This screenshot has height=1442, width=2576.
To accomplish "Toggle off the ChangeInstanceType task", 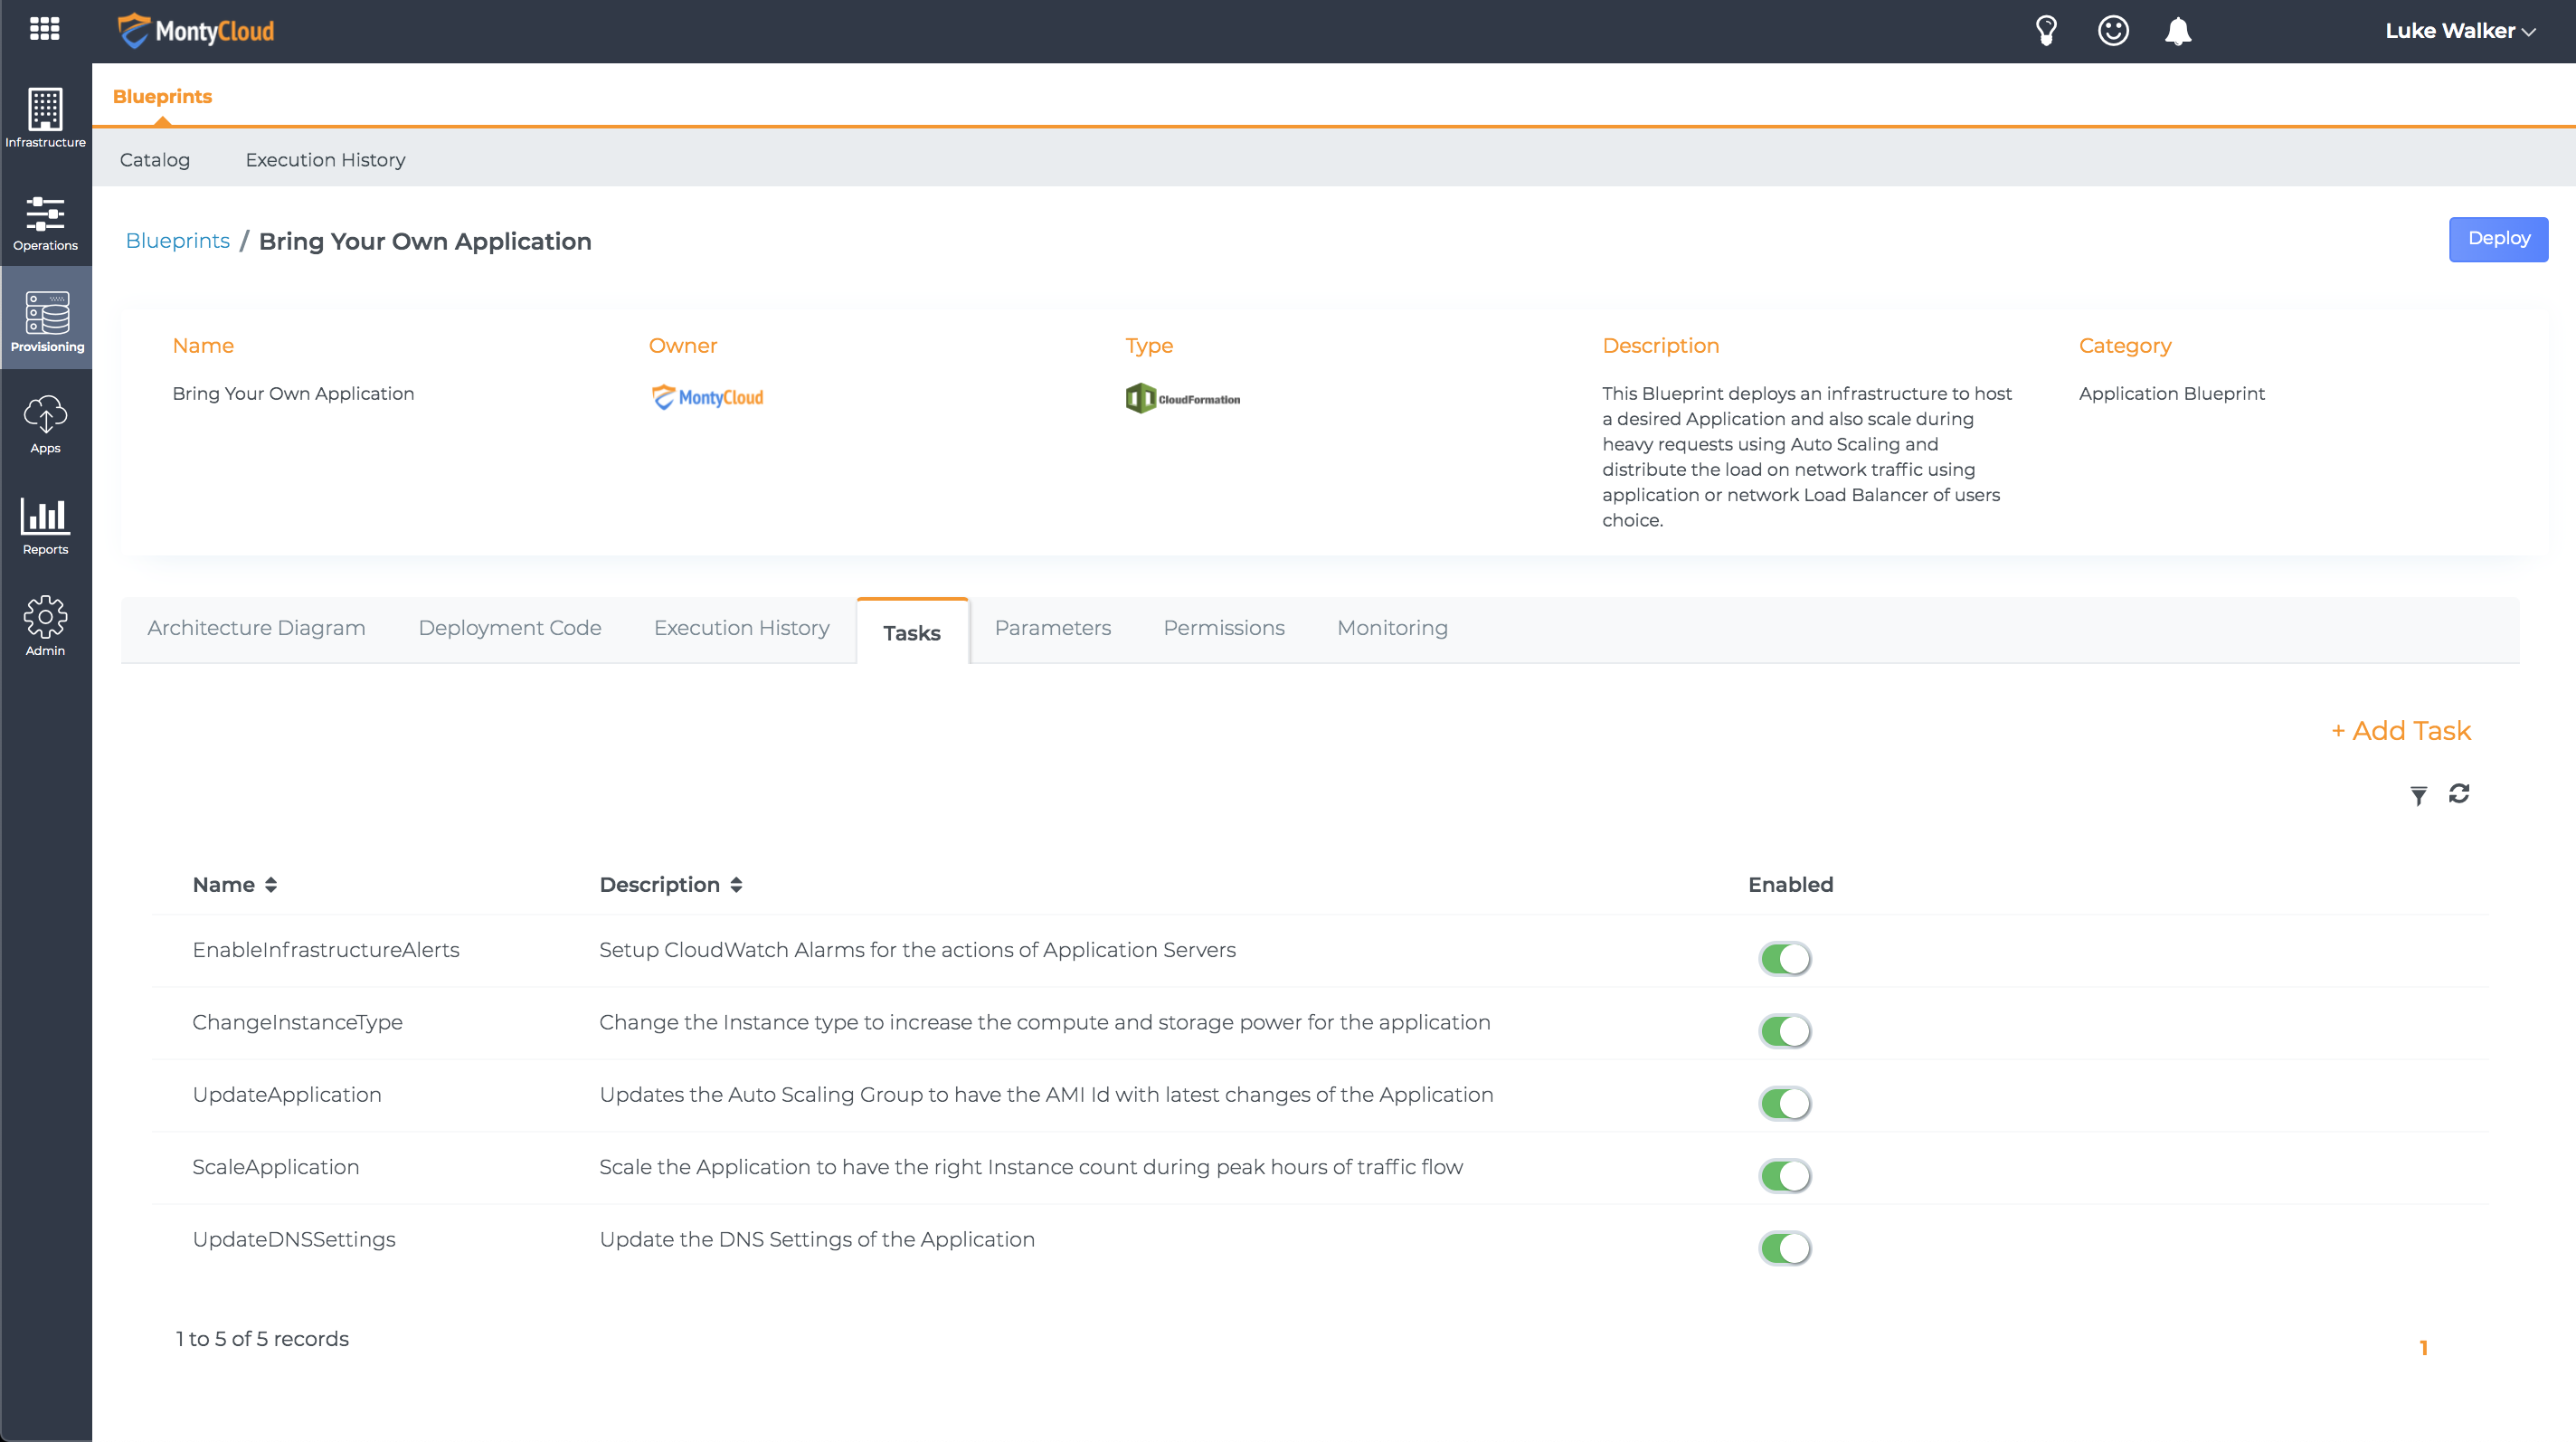I will 1785,1031.
